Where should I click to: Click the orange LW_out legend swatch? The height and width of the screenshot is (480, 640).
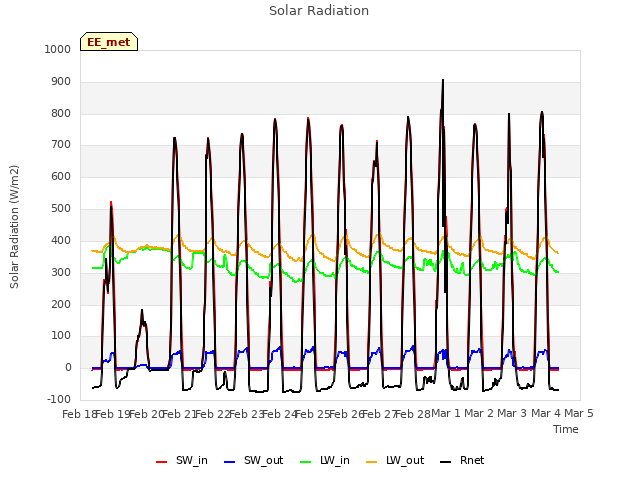[x=371, y=462]
